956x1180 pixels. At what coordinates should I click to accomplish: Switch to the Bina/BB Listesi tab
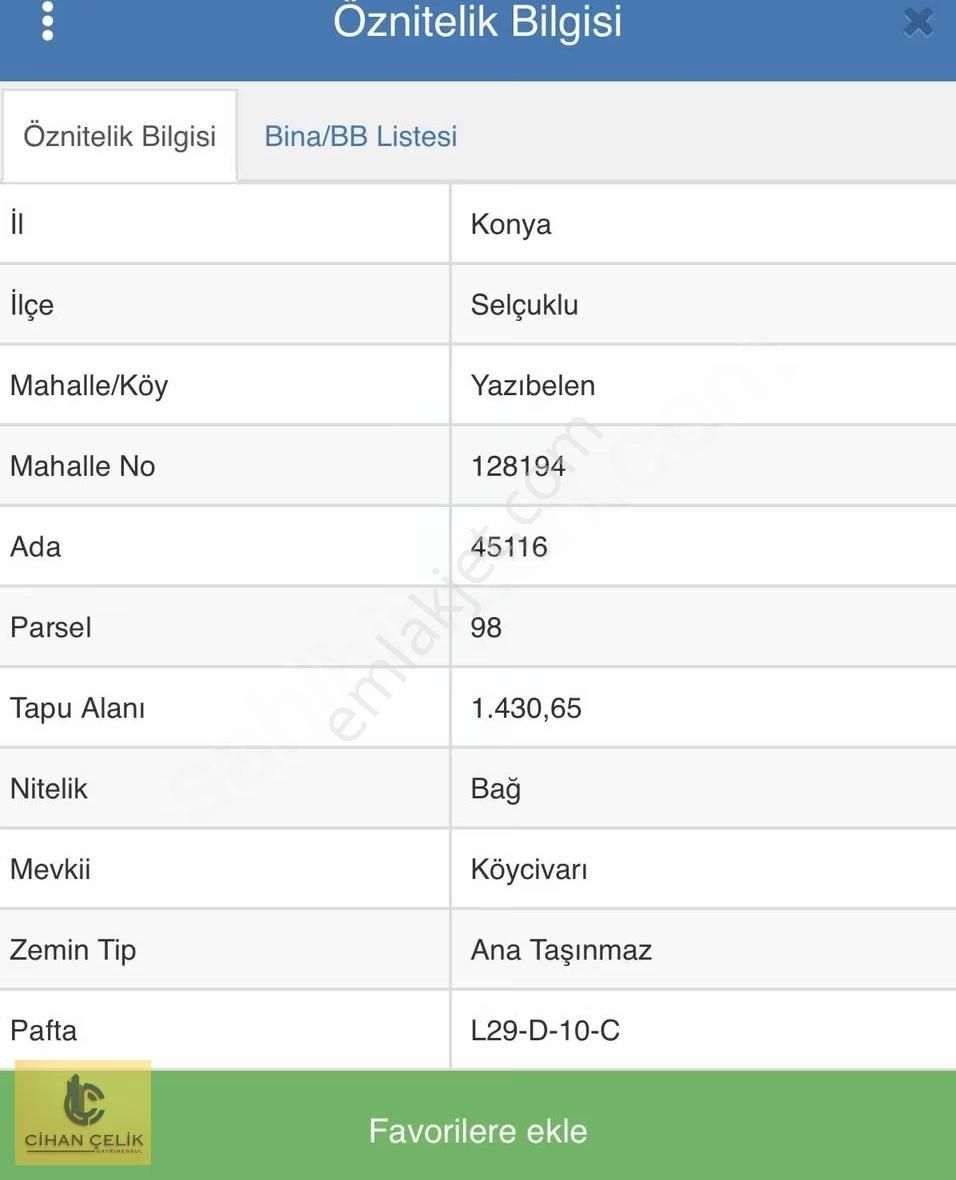point(360,136)
